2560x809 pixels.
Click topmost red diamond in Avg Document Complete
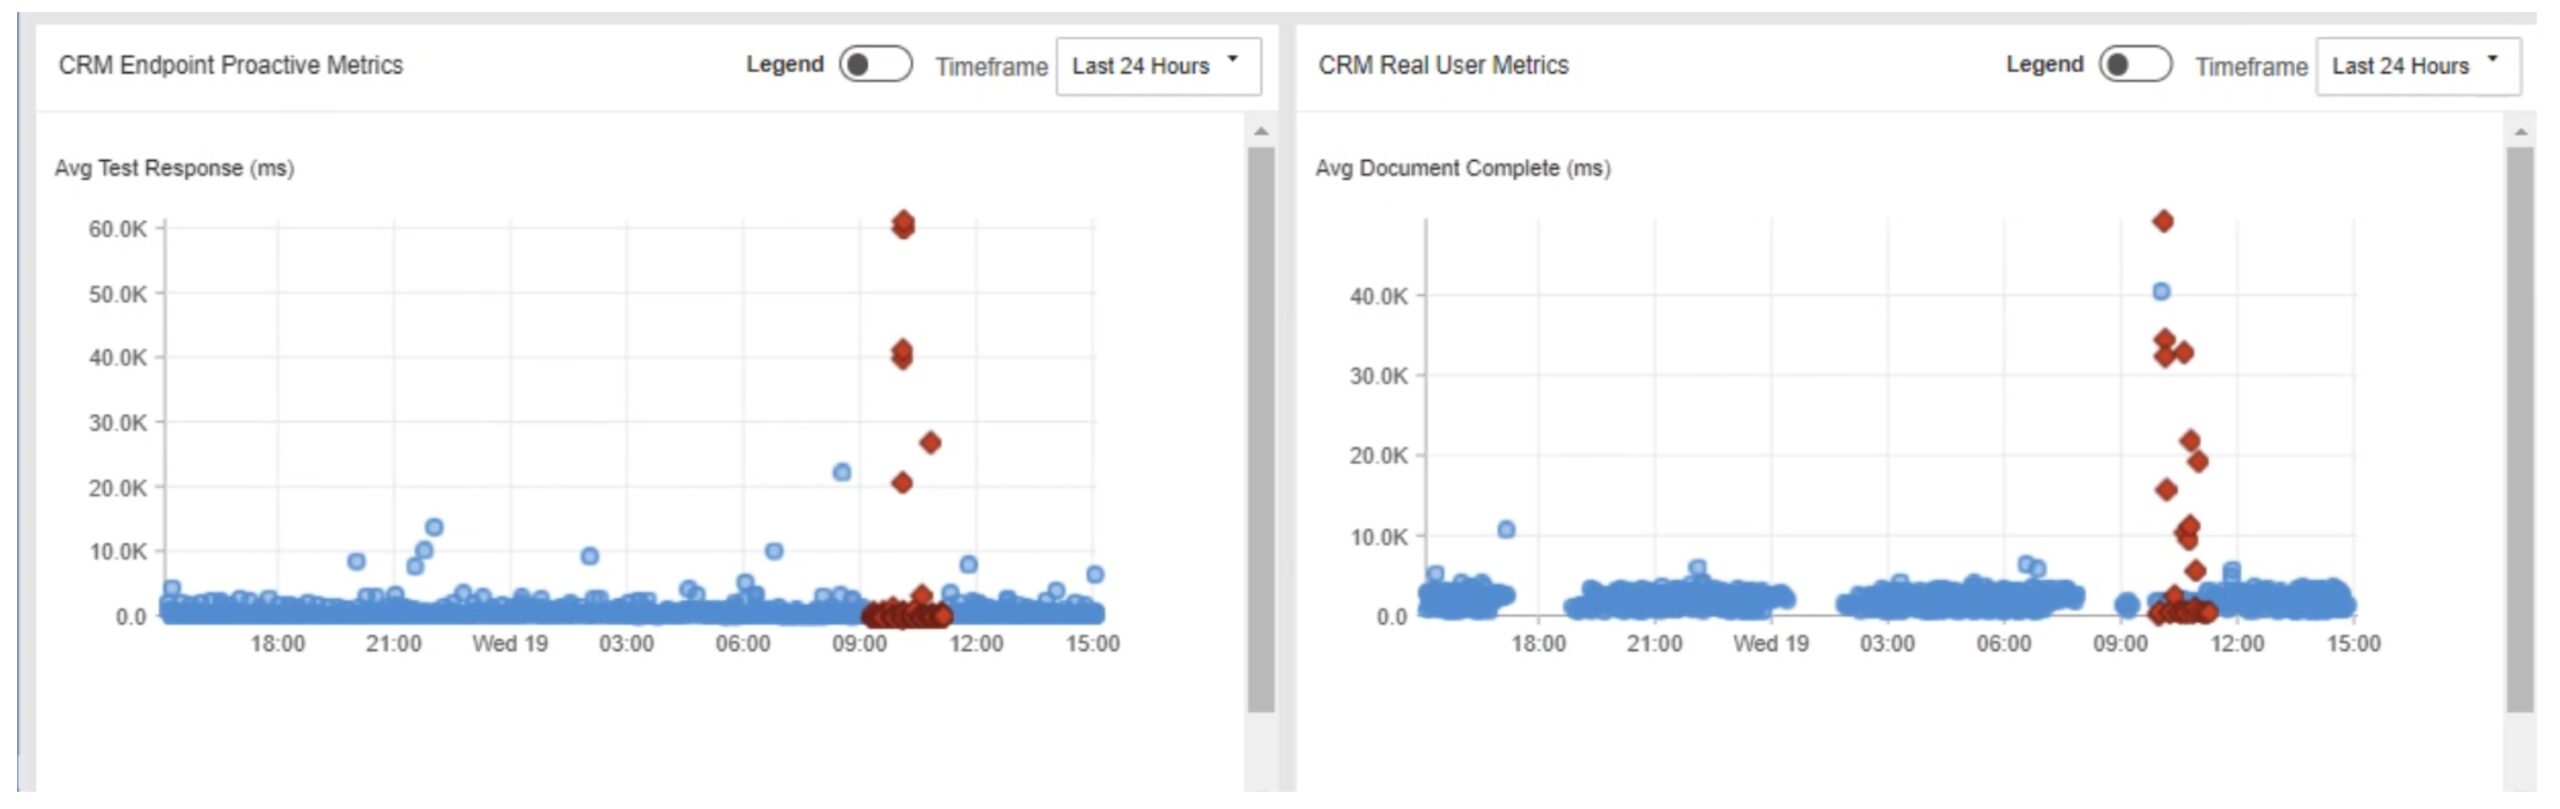click(x=2163, y=221)
